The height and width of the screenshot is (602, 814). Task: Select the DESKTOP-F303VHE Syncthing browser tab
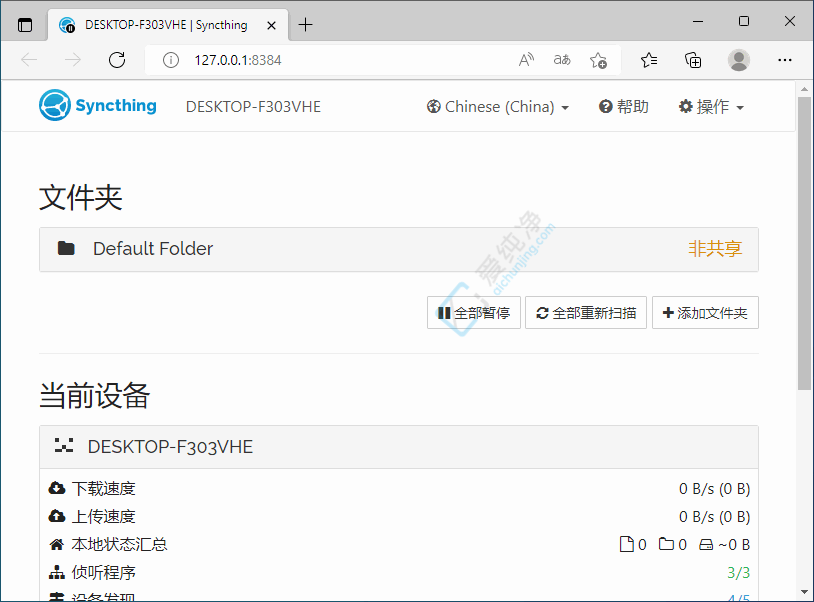160,25
